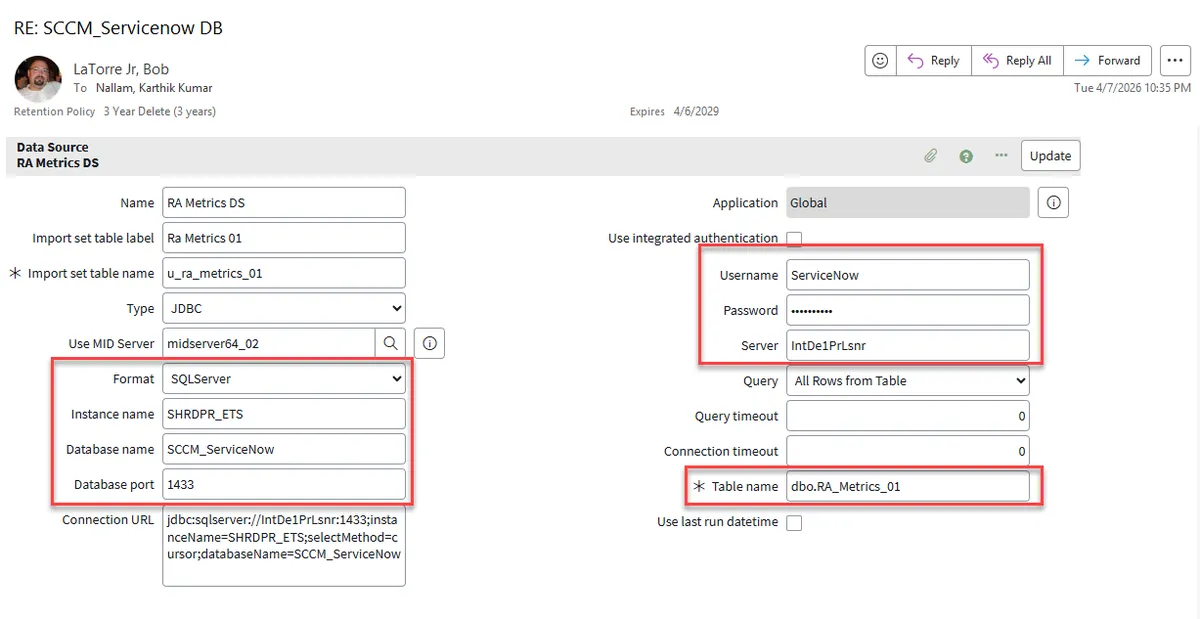Image resolution: width=1200 pixels, height=619 pixels.
Task: Click the Table name field
Action: tap(907, 486)
